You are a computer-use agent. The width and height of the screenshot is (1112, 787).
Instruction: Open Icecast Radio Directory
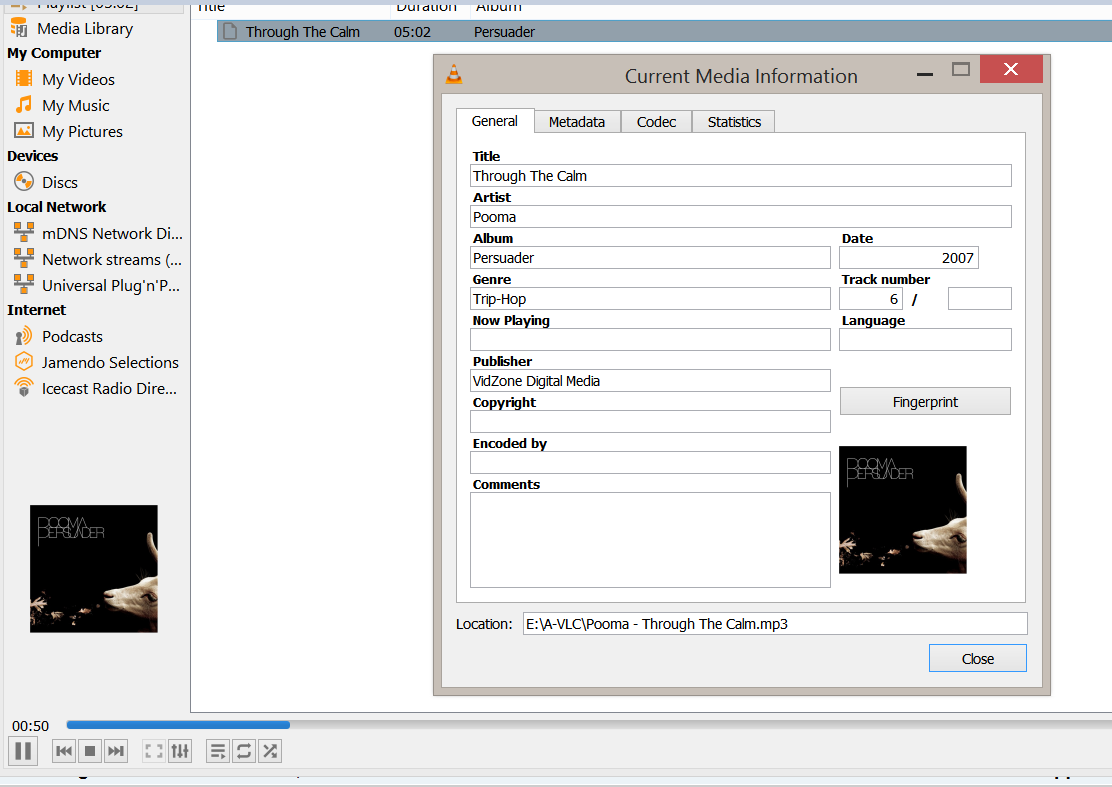click(96, 389)
